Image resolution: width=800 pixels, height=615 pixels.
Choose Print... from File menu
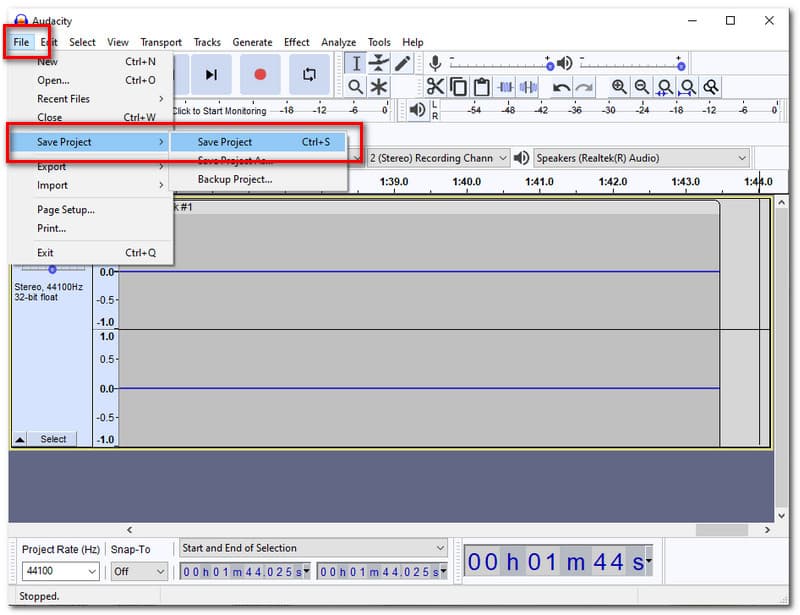click(92, 228)
